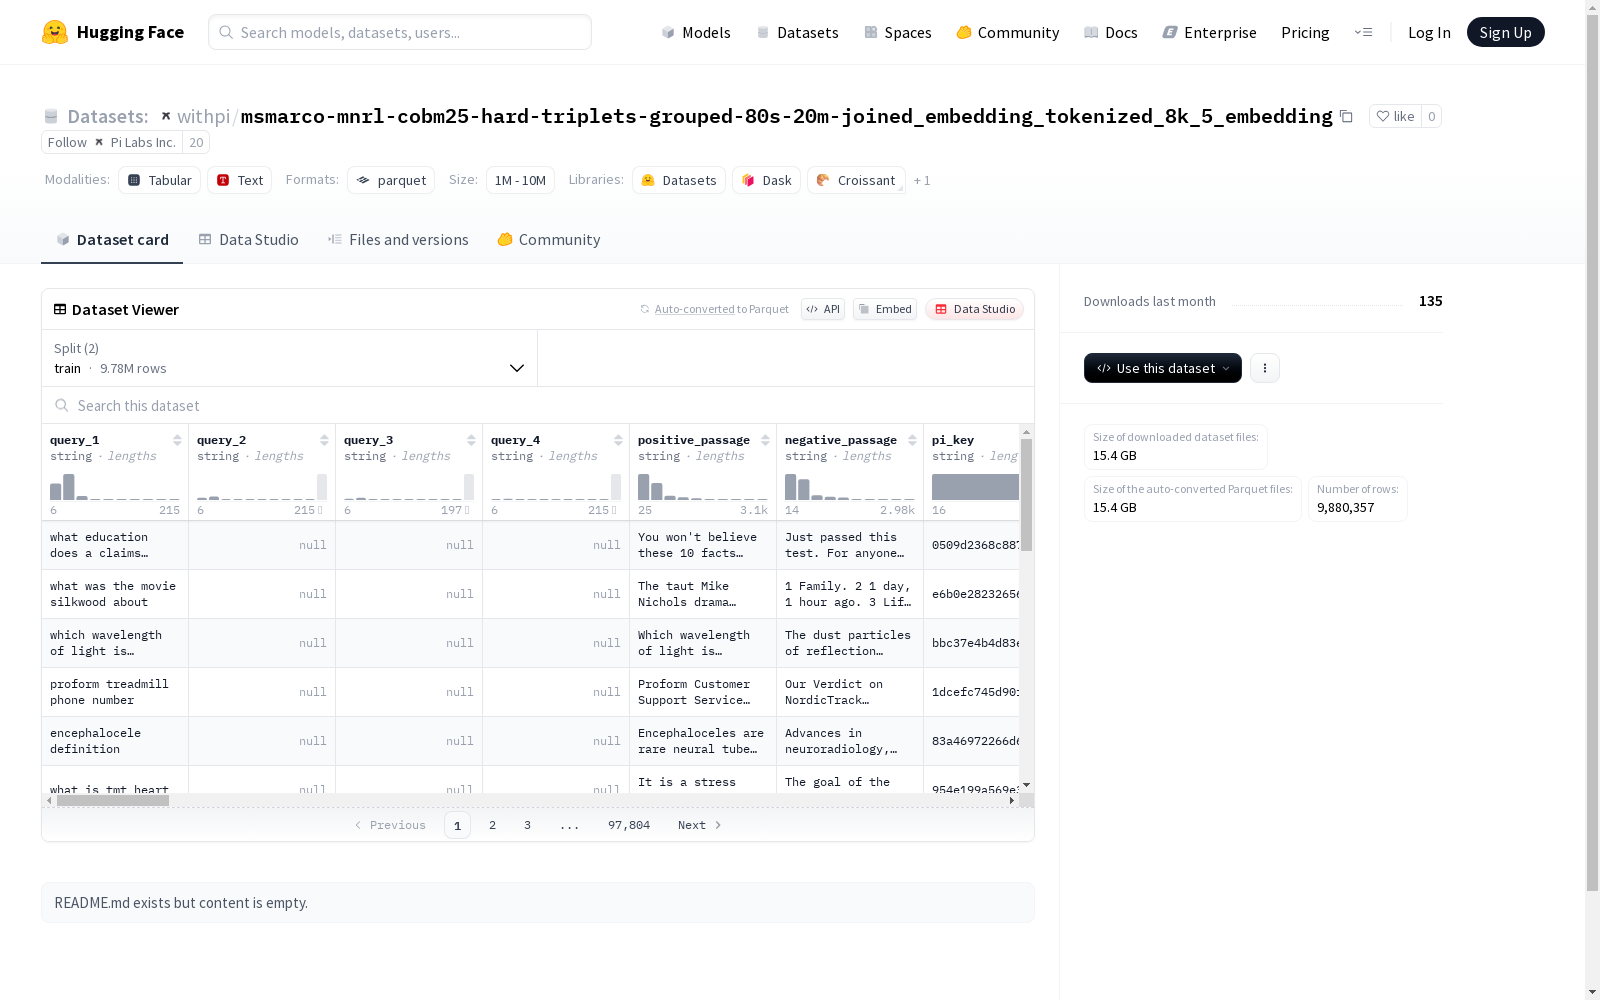Select the Tabular modality tag

[x=159, y=180]
